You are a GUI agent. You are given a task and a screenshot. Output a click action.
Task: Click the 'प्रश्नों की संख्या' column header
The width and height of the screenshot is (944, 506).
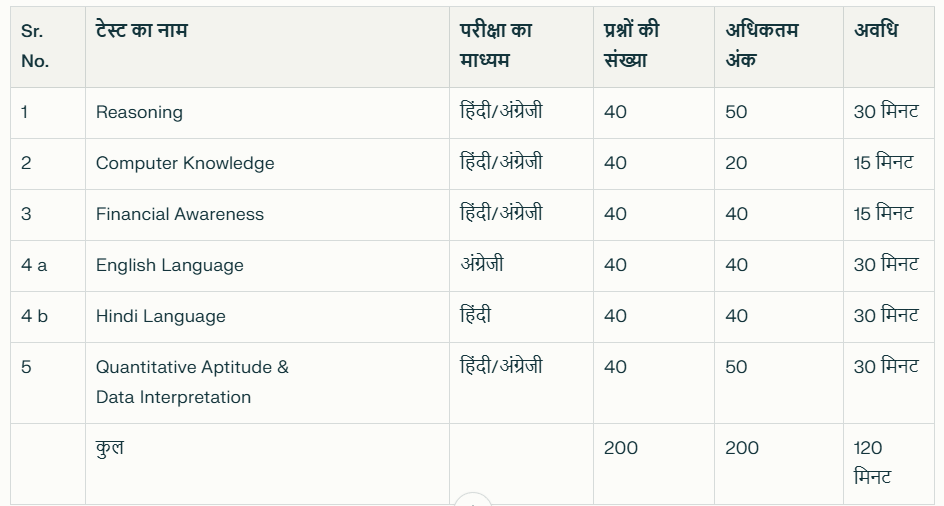coord(632,45)
